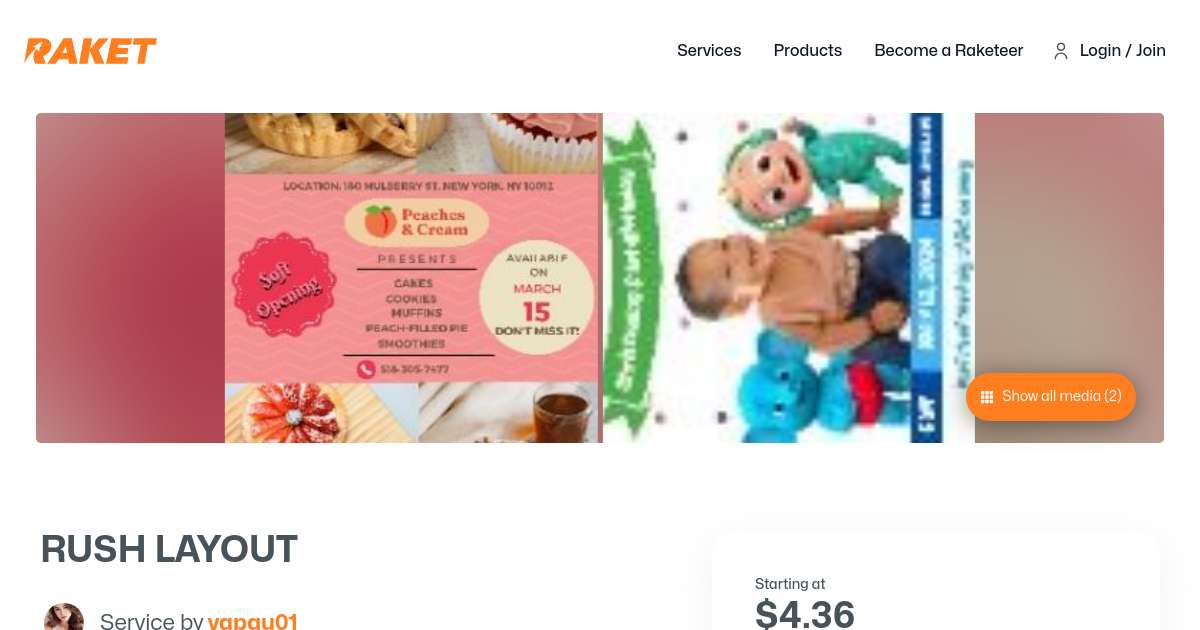
Task: Open the bakery flyer sample image
Action: [413, 278]
